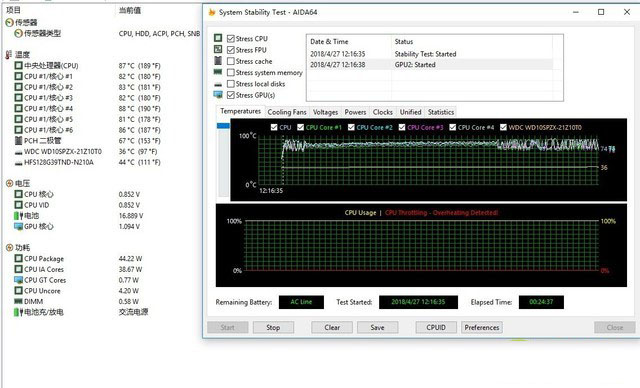Open the Powers tab
The image size is (640, 388).
(355, 112)
